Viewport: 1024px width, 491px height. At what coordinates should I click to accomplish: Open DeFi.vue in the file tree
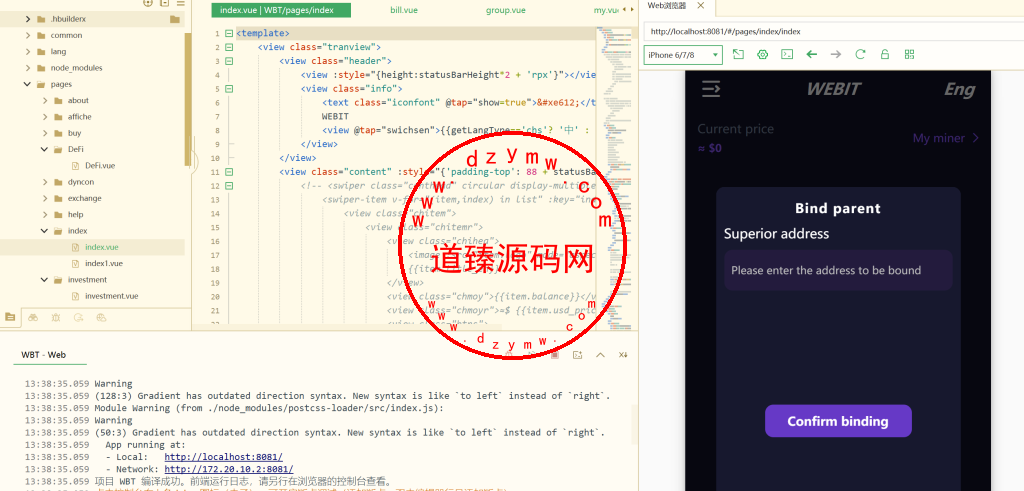(99, 166)
